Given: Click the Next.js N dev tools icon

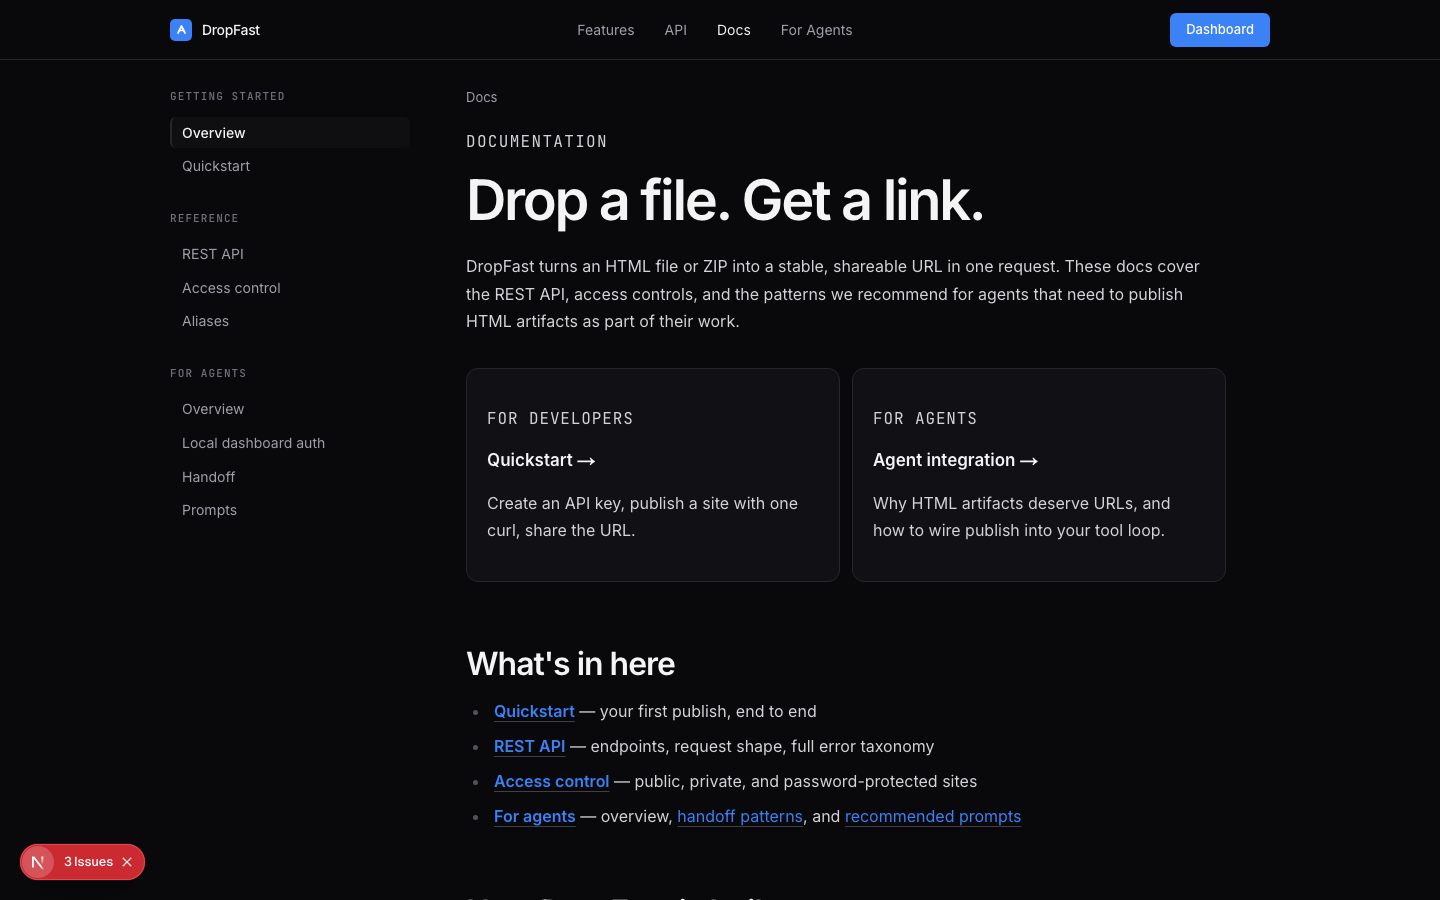Looking at the screenshot, I should (38, 862).
